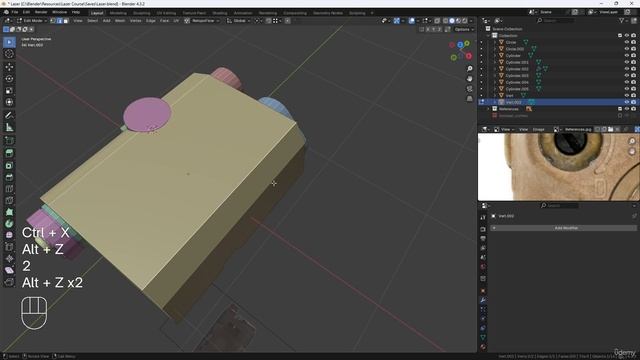Viewport: 640px width, 360px height.
Task: Select the Loop Cut tool
Action: click(9, 189)
